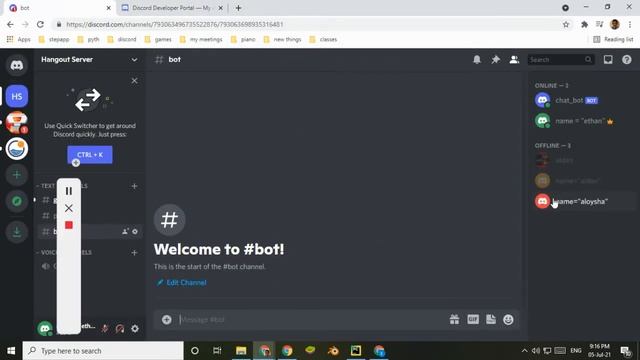
Task: Go back in browser history
Action: [10, 24]
